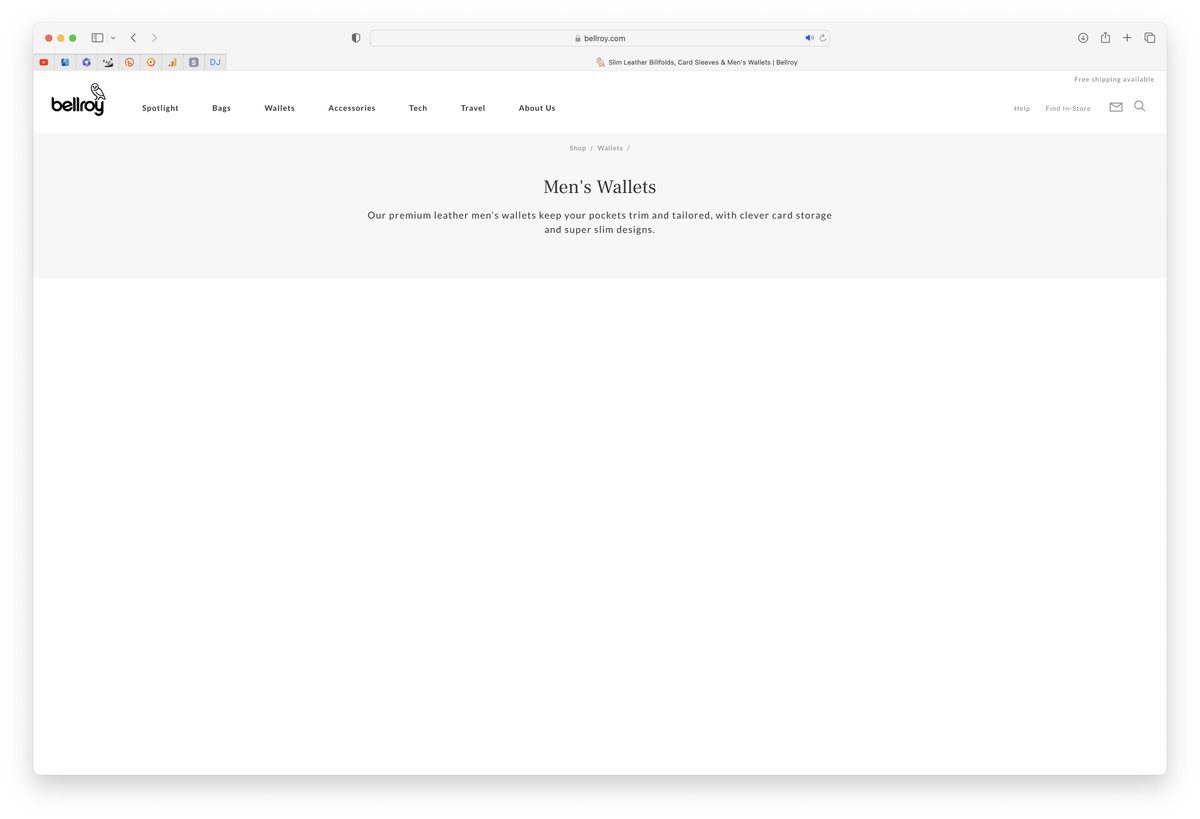Open the YouTube pinned tab

coord(44,62)
